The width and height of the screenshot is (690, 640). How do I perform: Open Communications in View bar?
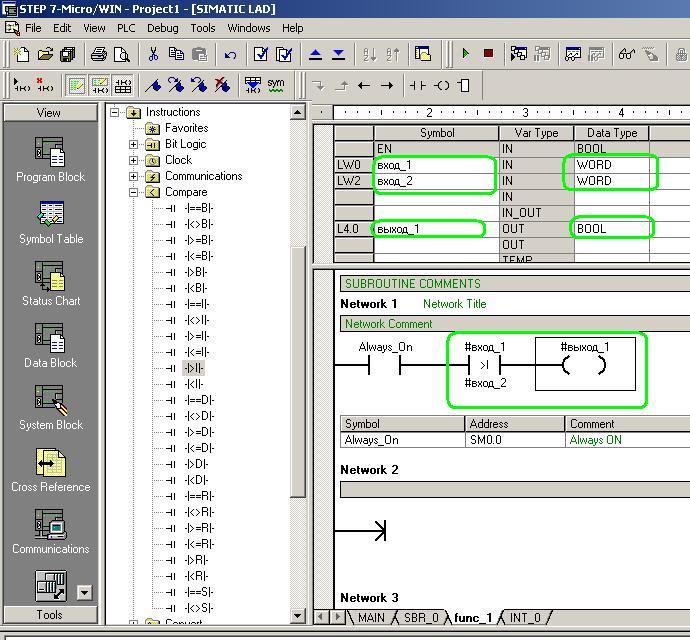pos(51,532)
